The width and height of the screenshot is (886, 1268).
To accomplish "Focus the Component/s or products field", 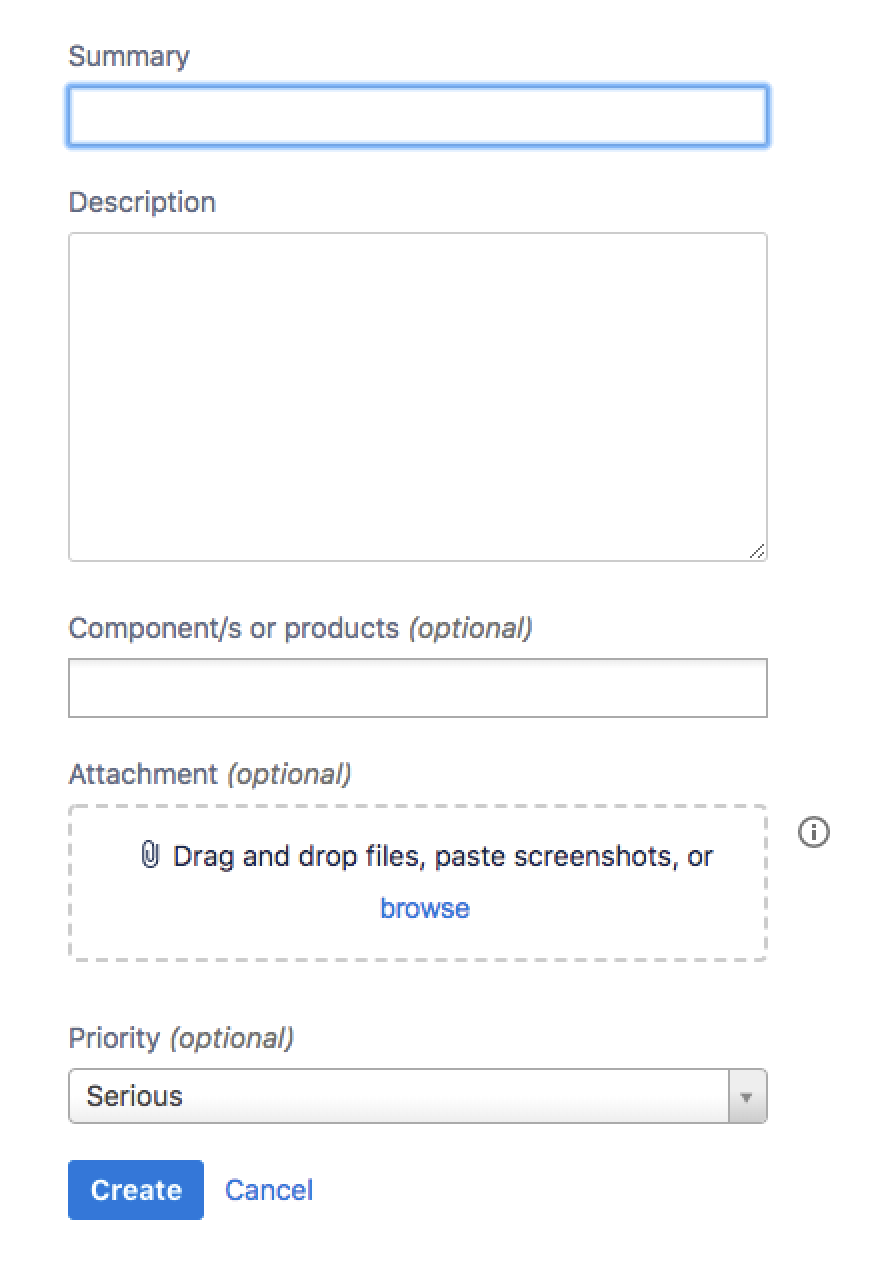I will 418,688.
